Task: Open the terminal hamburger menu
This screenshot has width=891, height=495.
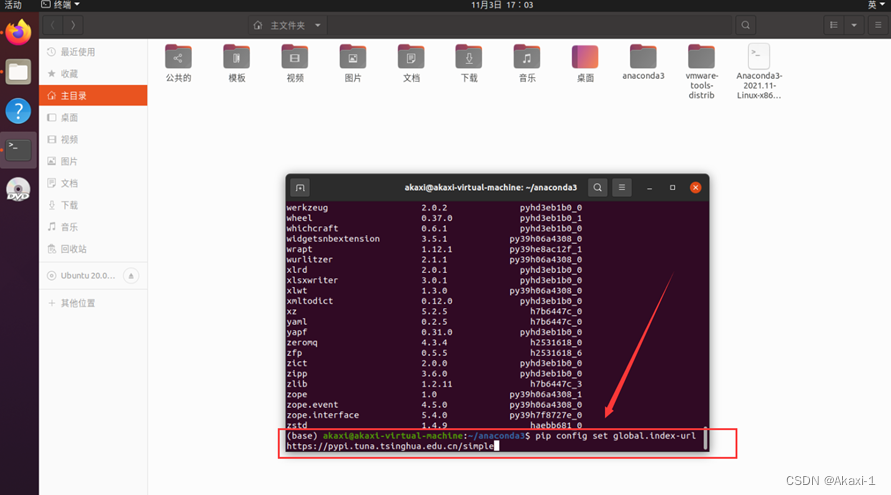Action: [622, 188]
